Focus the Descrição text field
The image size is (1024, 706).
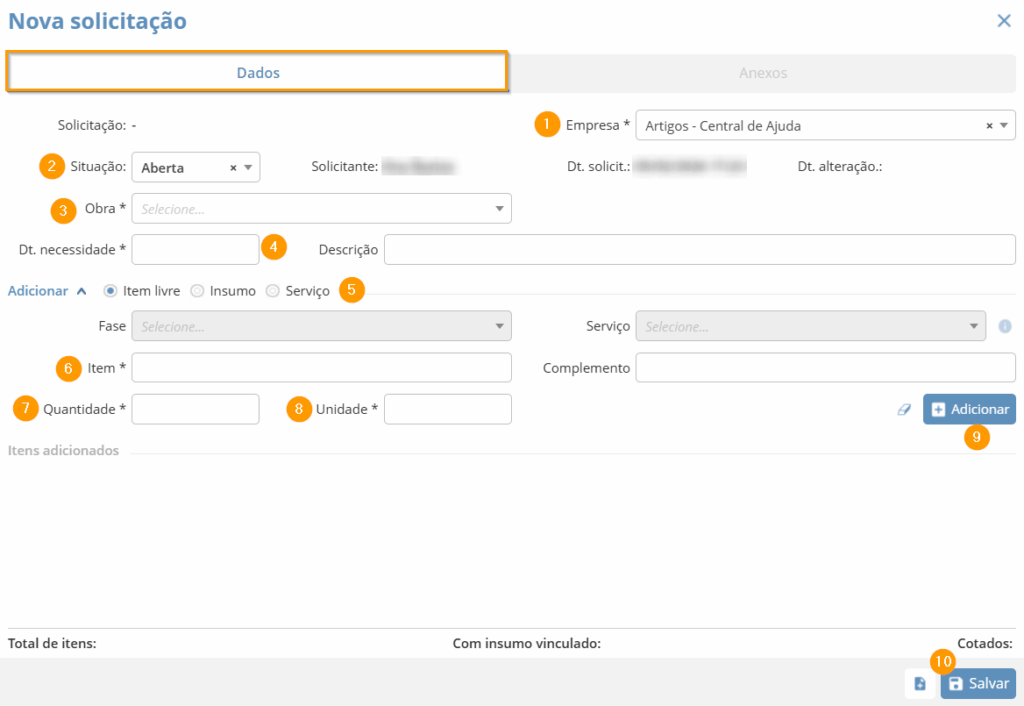(699, 250)
